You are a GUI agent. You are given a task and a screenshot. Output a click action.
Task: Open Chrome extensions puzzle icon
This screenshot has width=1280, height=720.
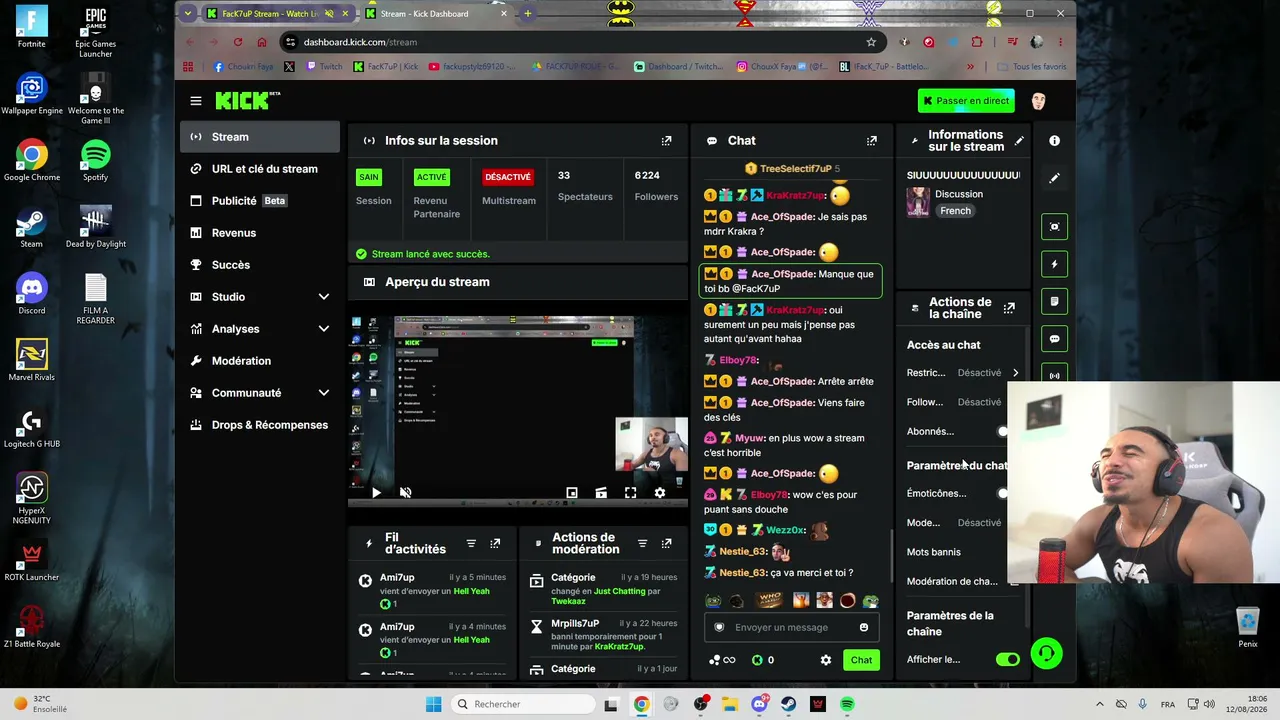(x=977, y=42)
